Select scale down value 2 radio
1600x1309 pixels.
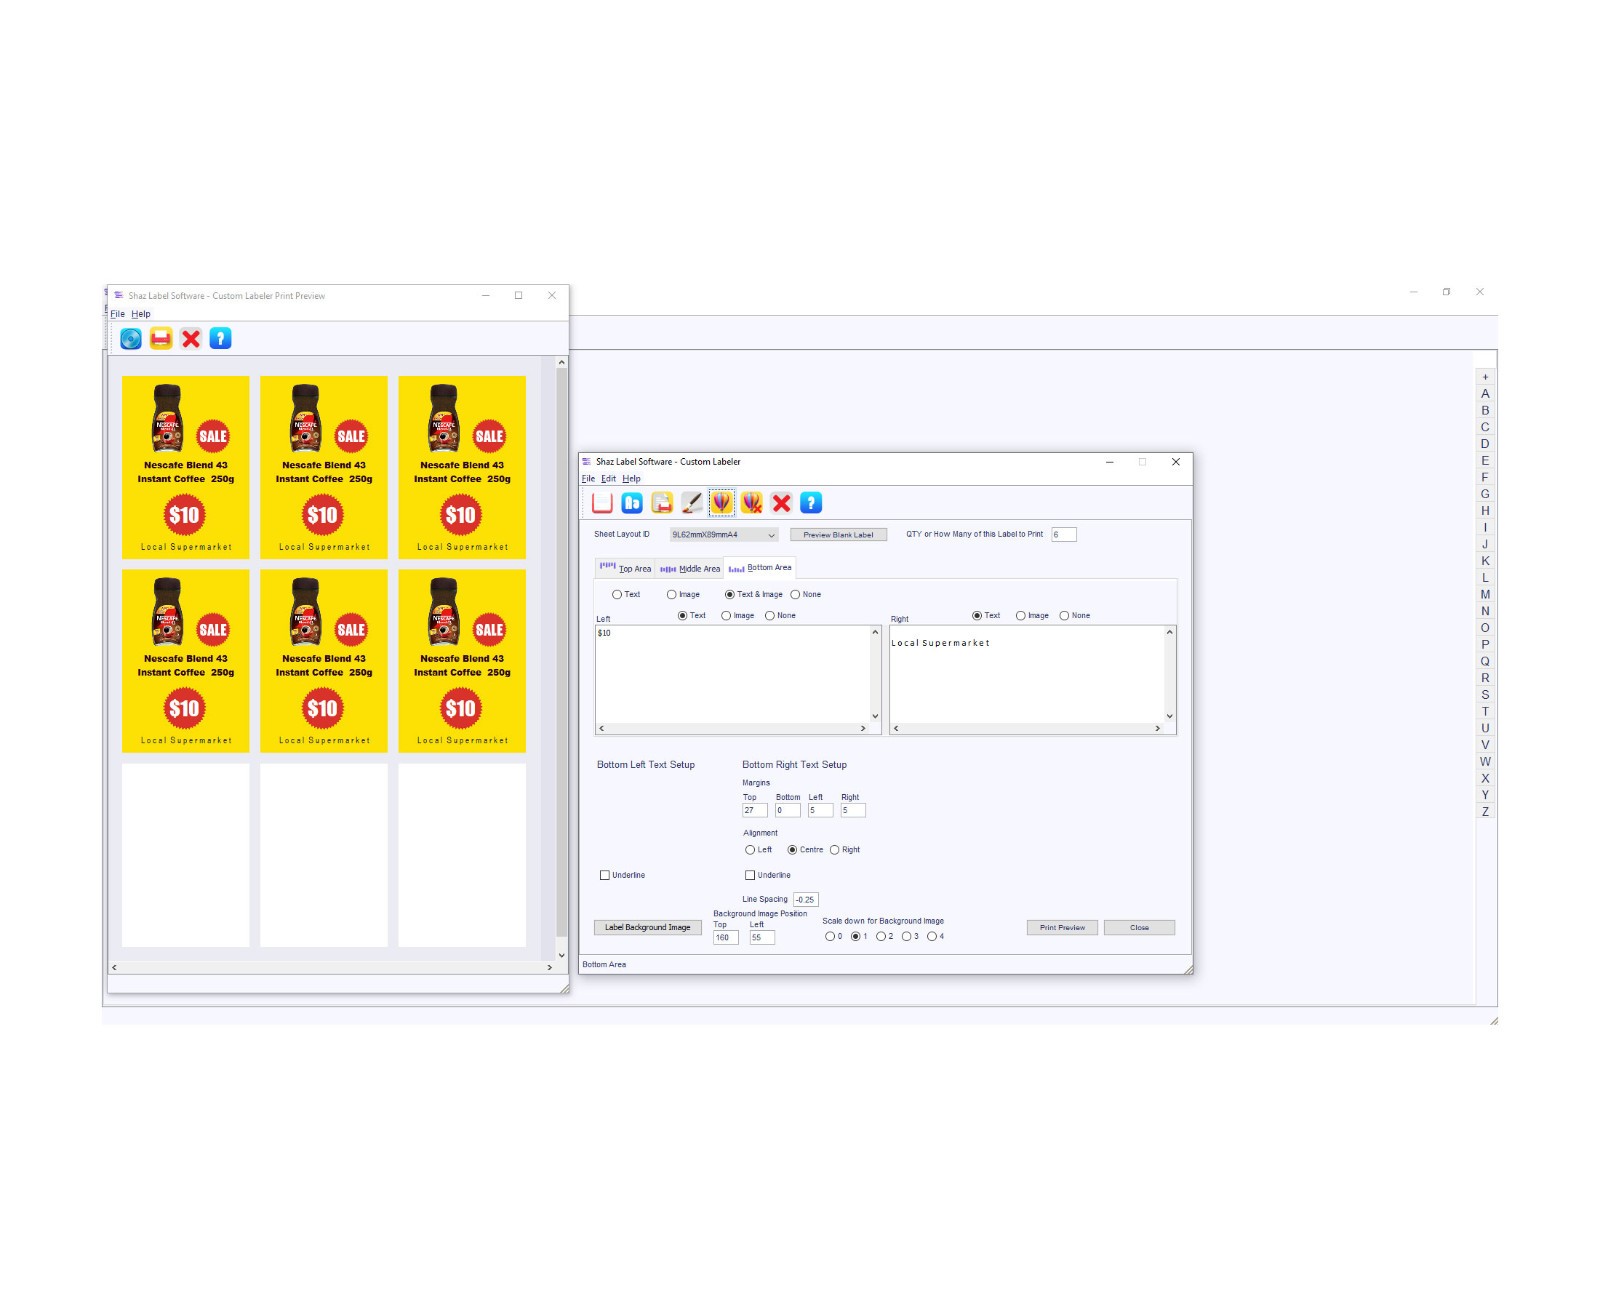click(x=880, y=937)
